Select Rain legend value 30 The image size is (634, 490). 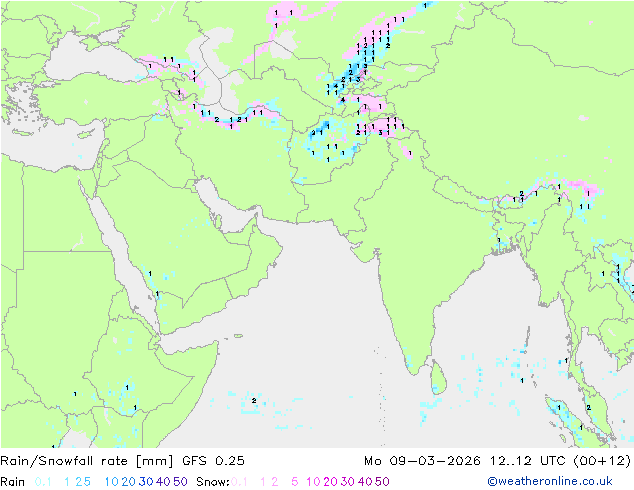point(146,482)
